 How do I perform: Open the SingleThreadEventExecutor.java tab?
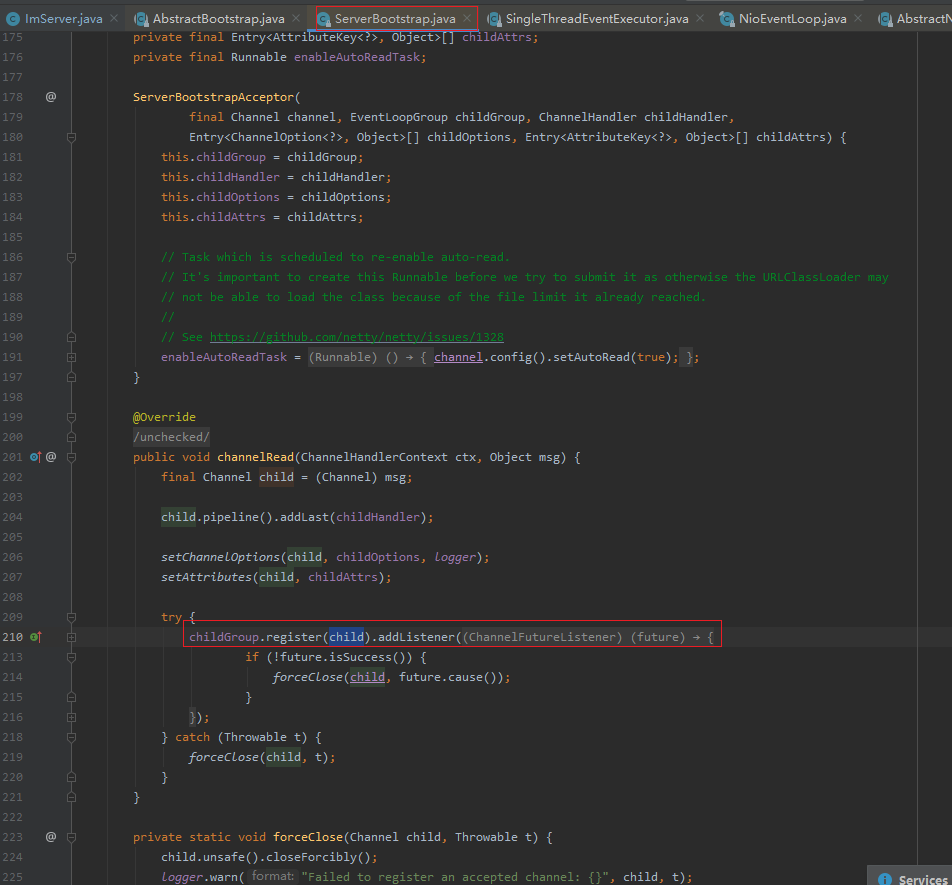coord(596,19)
